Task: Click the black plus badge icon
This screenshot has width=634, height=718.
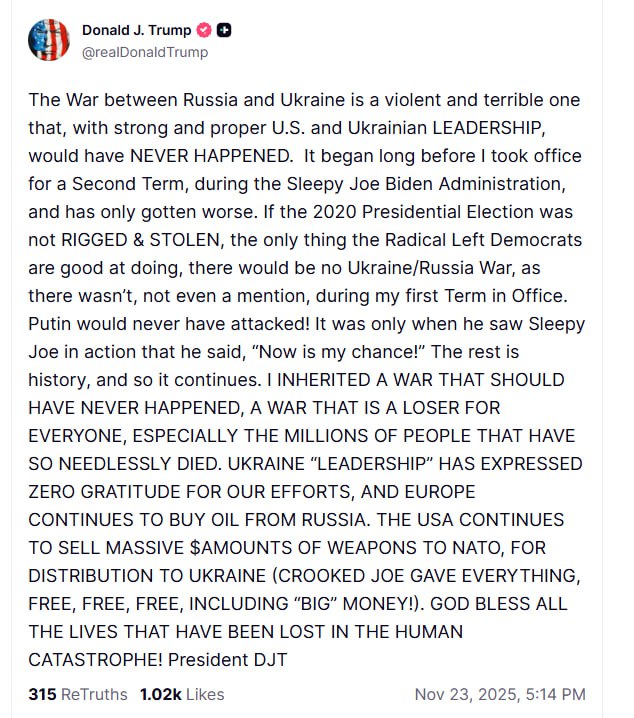Action: 225,31
